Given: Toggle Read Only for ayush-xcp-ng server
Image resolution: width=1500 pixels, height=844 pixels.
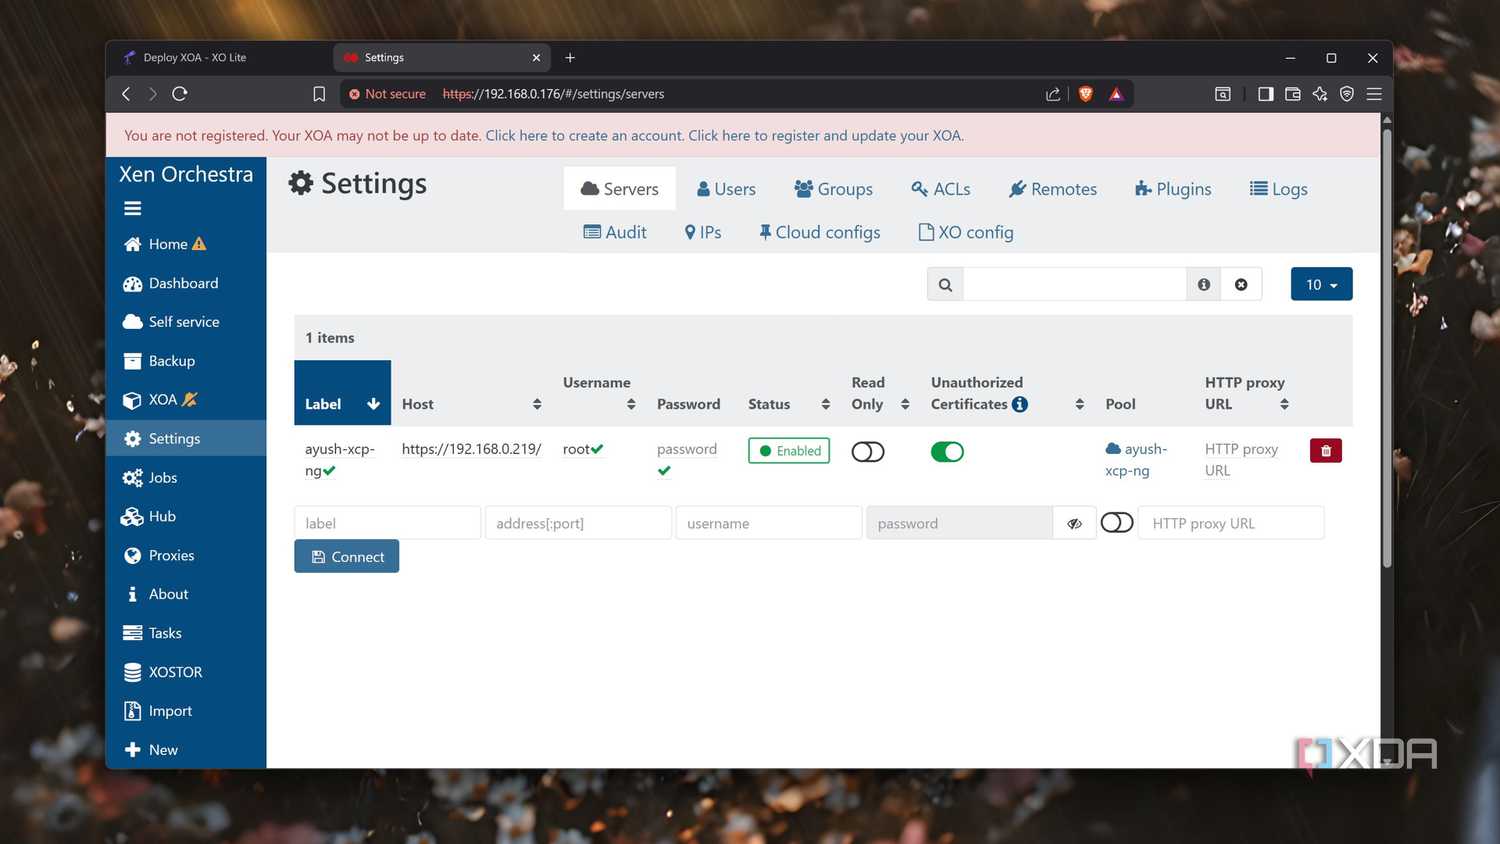Looking at the screenshot, I should point(868,452).
